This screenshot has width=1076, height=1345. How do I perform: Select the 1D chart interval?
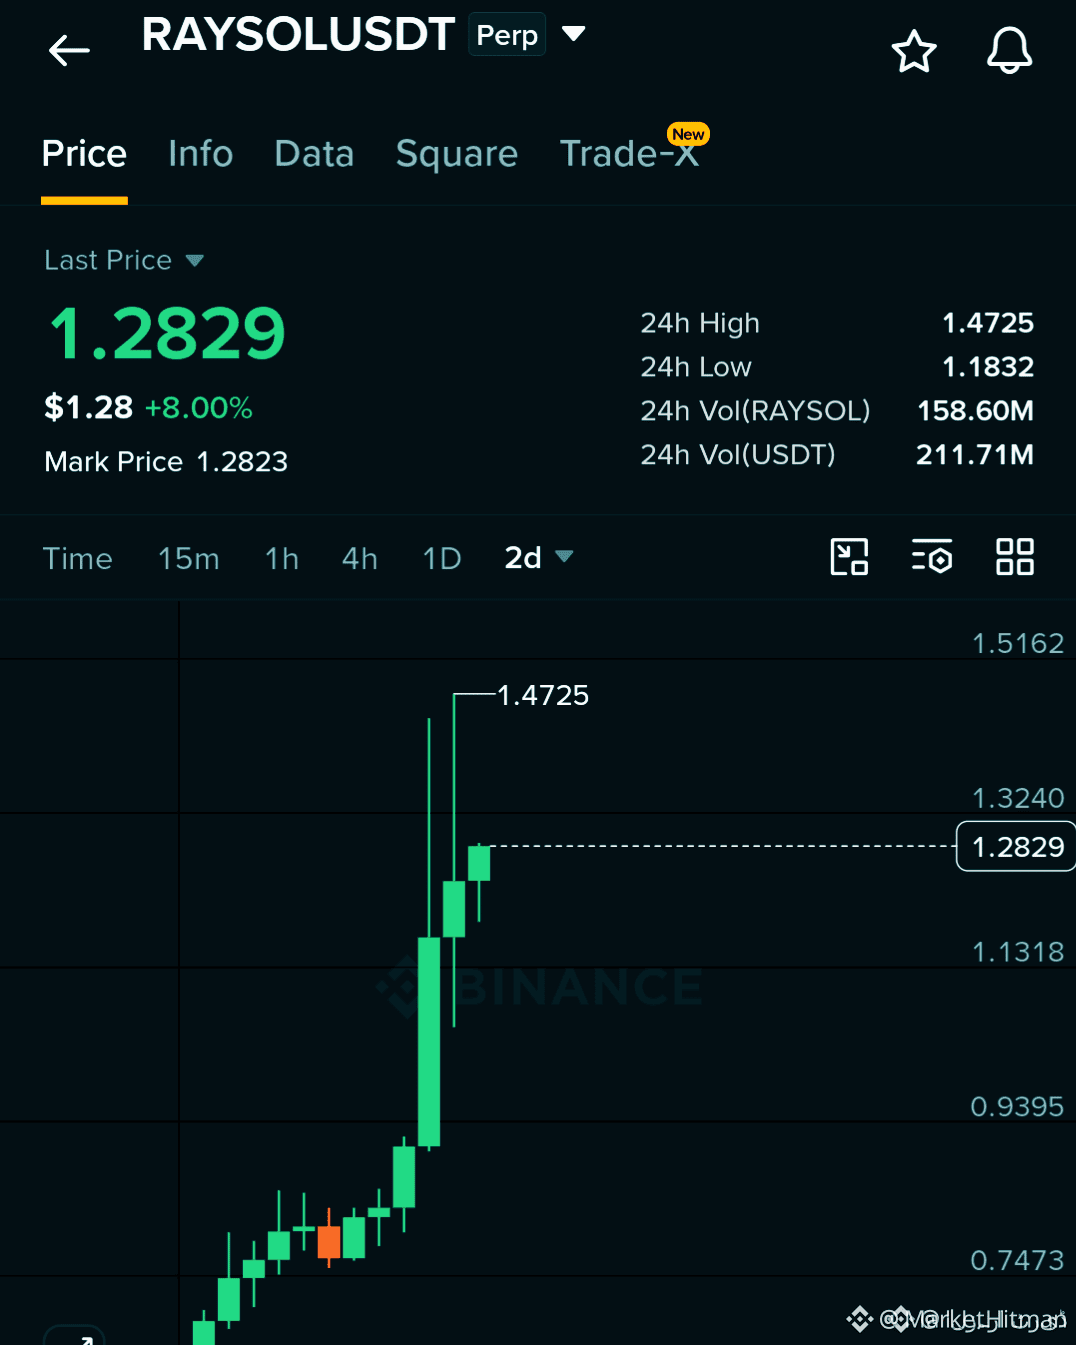click(x=442, y=558)
